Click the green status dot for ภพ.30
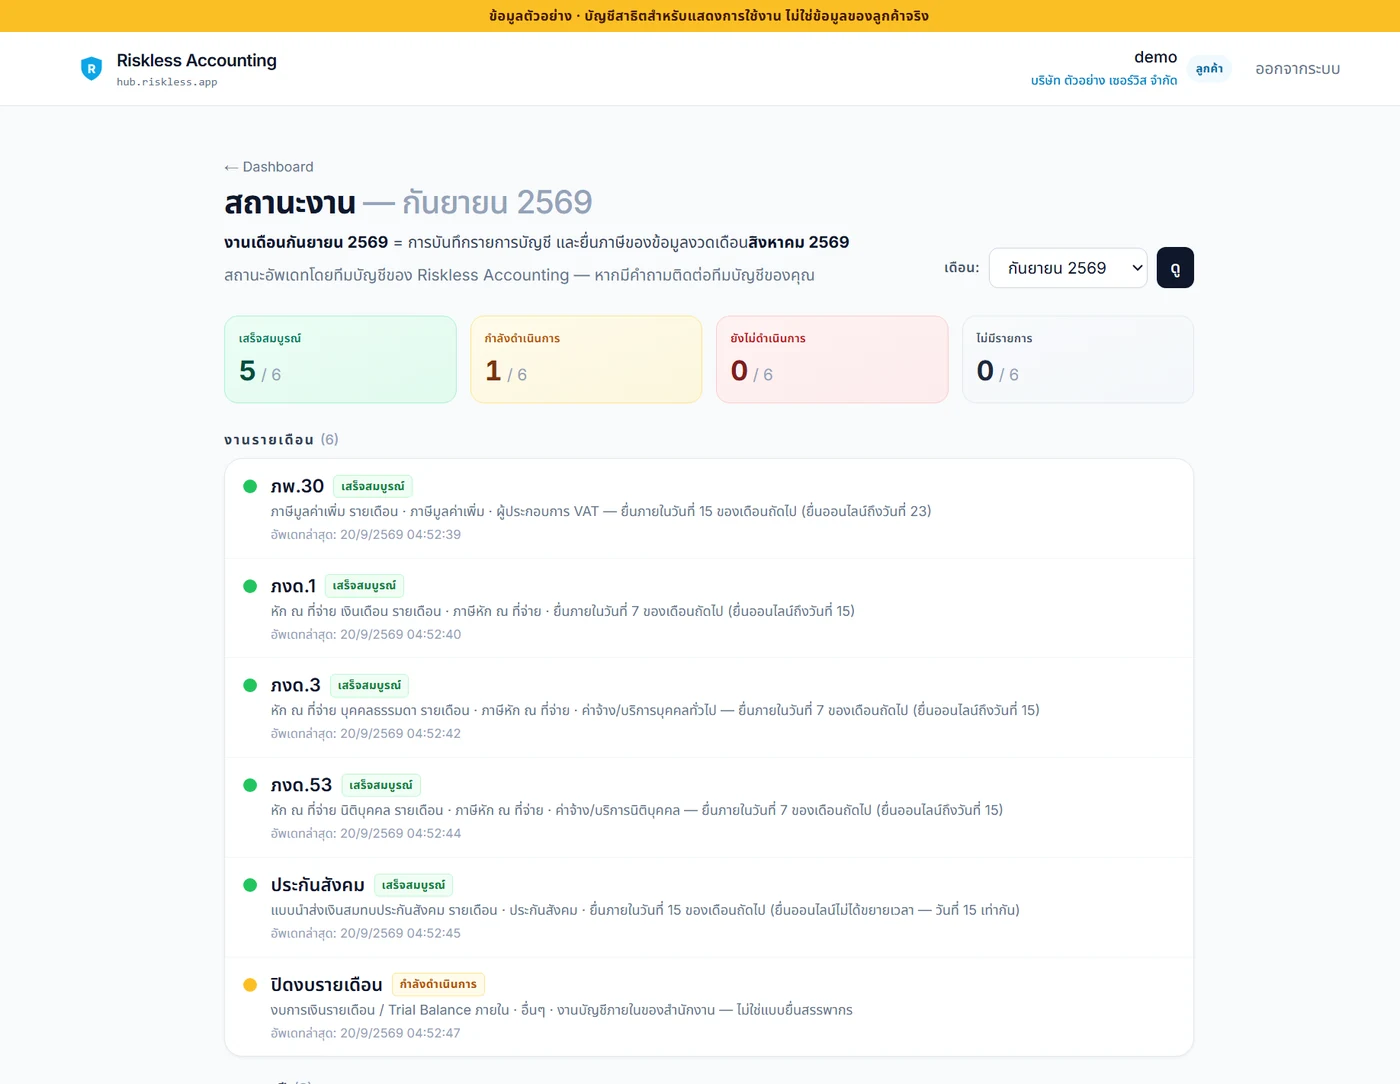This screenshot has height=1084, width=1400. 250,486
